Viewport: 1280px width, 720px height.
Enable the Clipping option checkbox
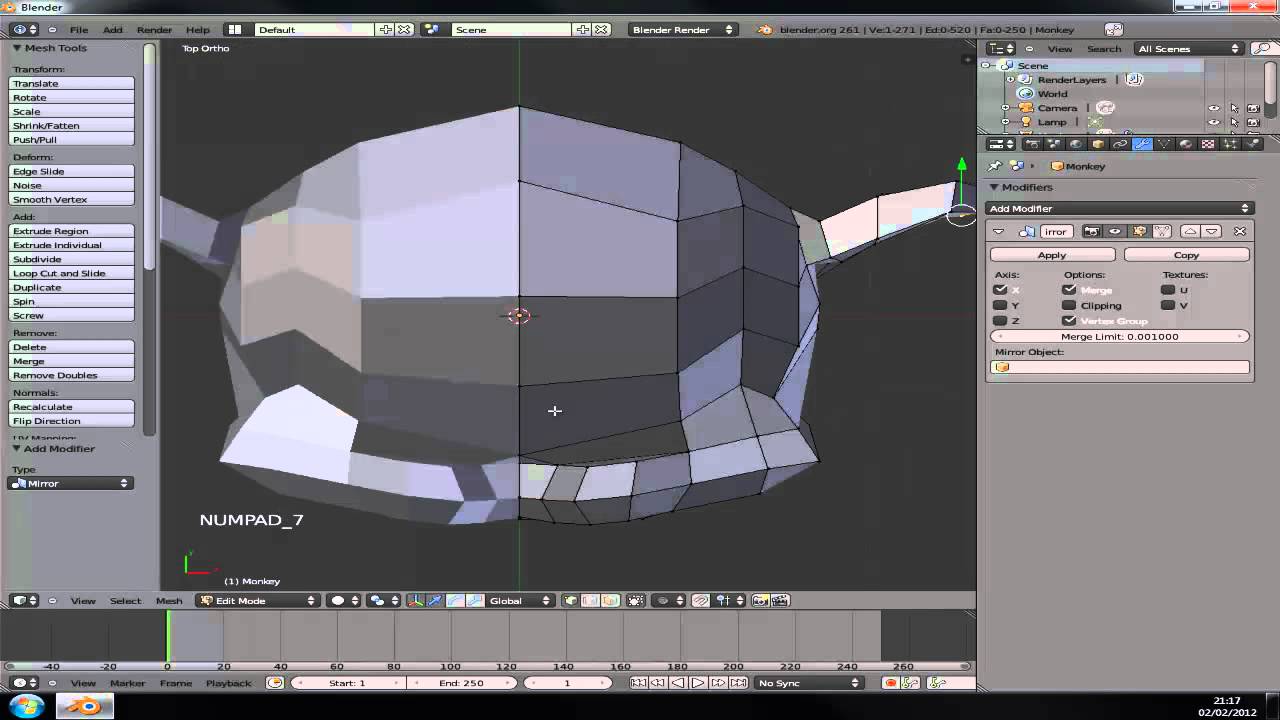pyautogui.click(x=1069, y=305)
